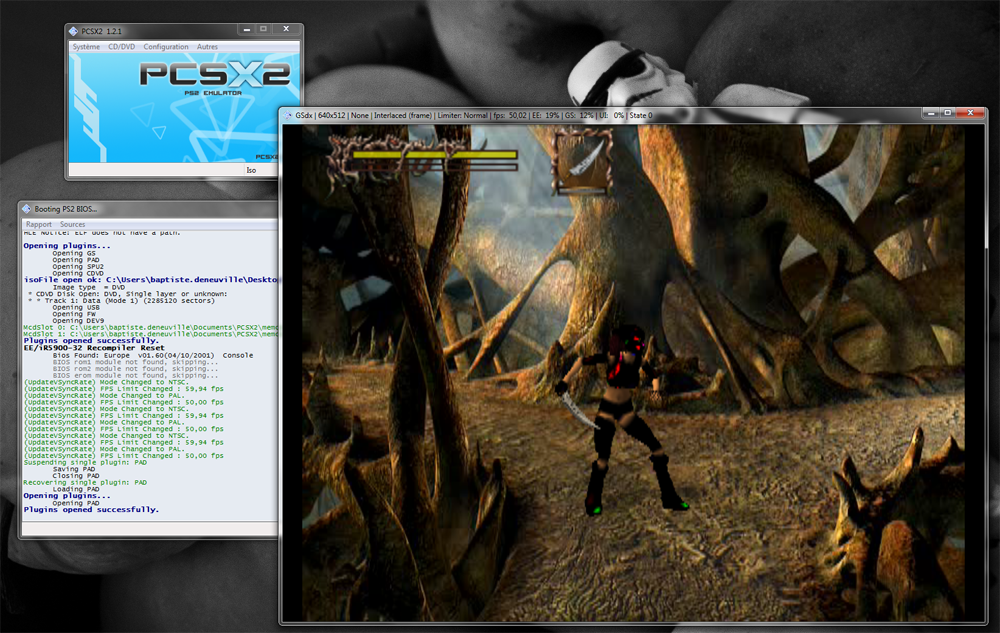Click the "isoFile open ok" log line

pyautogui.click(x=151, y=279)
